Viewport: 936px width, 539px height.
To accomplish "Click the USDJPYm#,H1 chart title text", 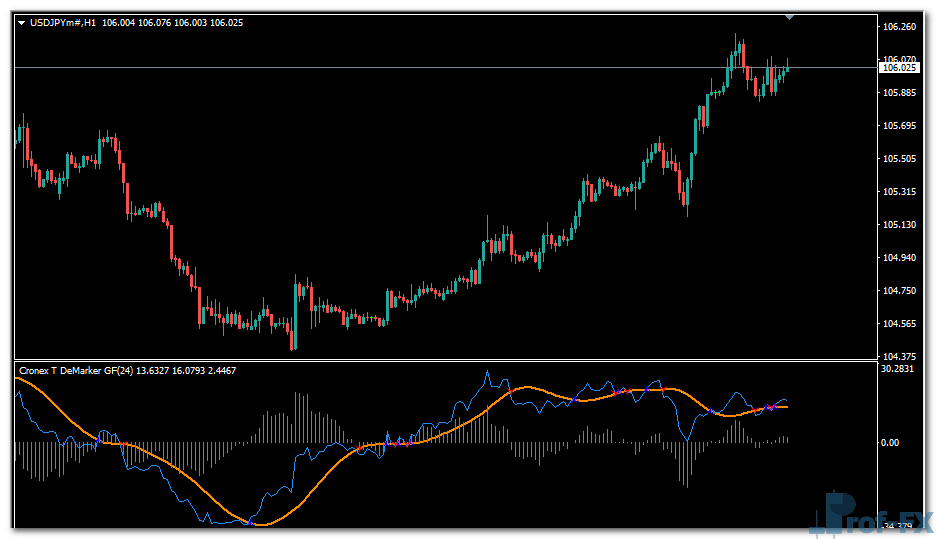I will [x=62, y=22].
